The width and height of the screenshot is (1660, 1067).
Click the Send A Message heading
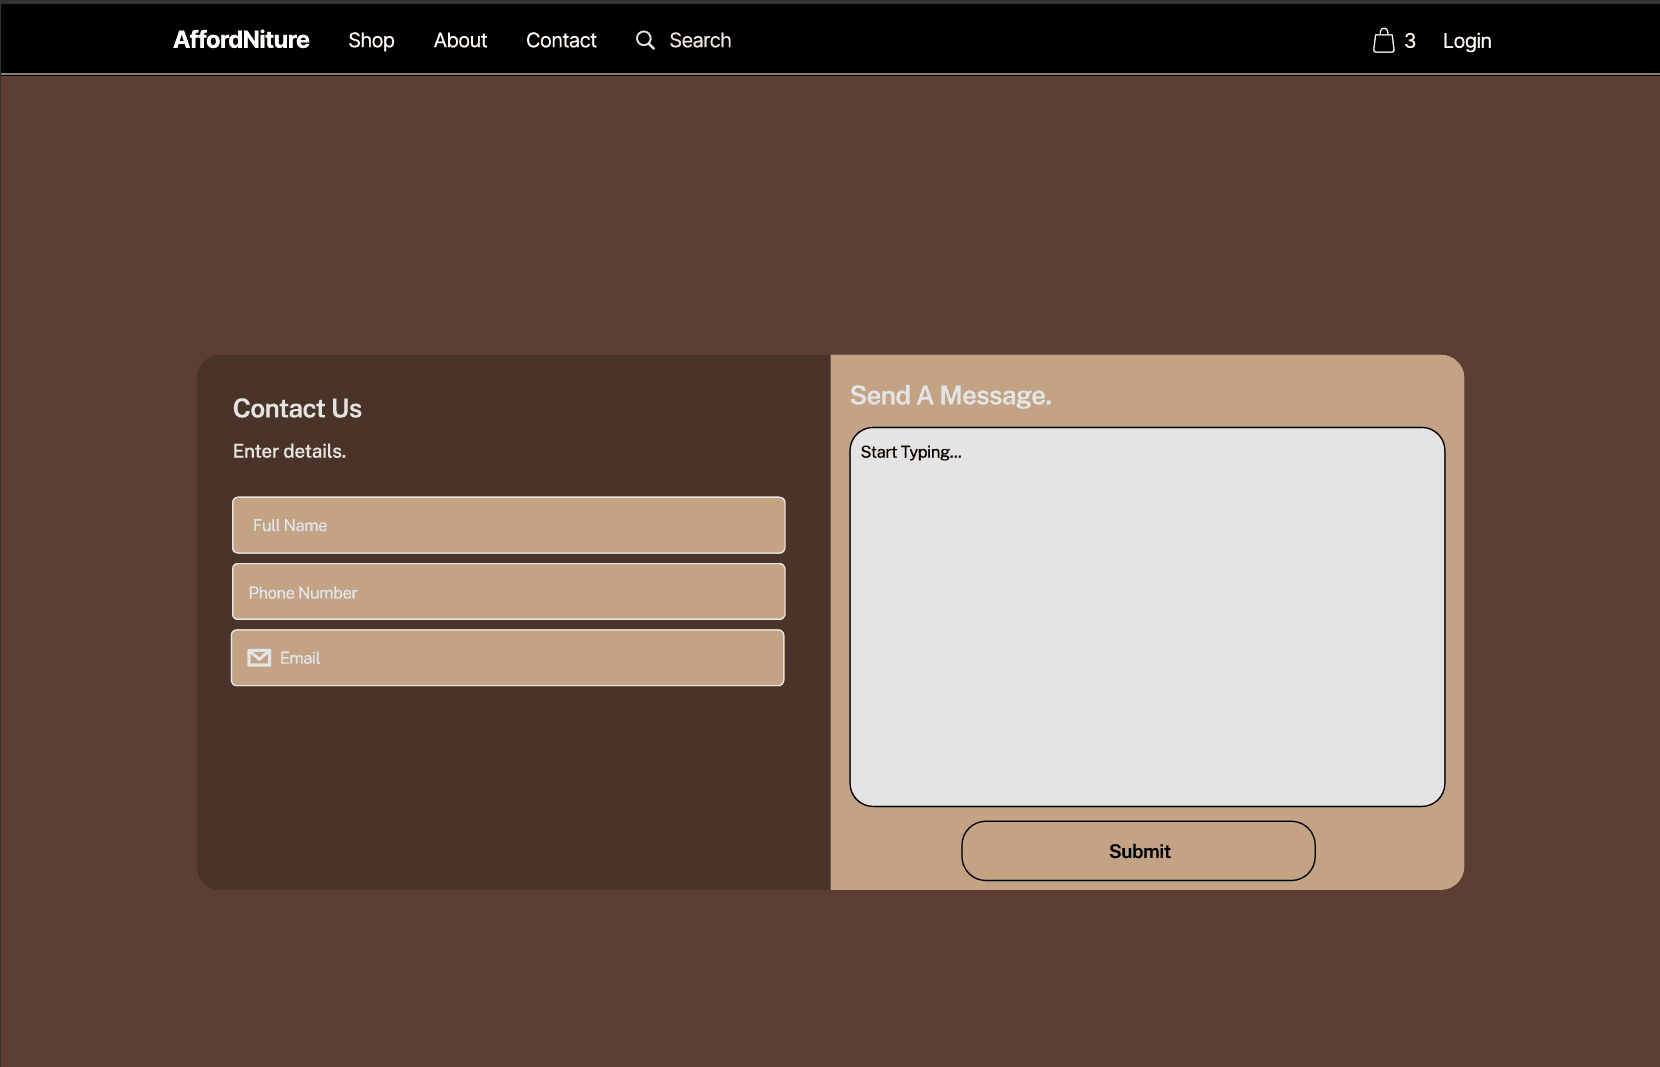950,396
